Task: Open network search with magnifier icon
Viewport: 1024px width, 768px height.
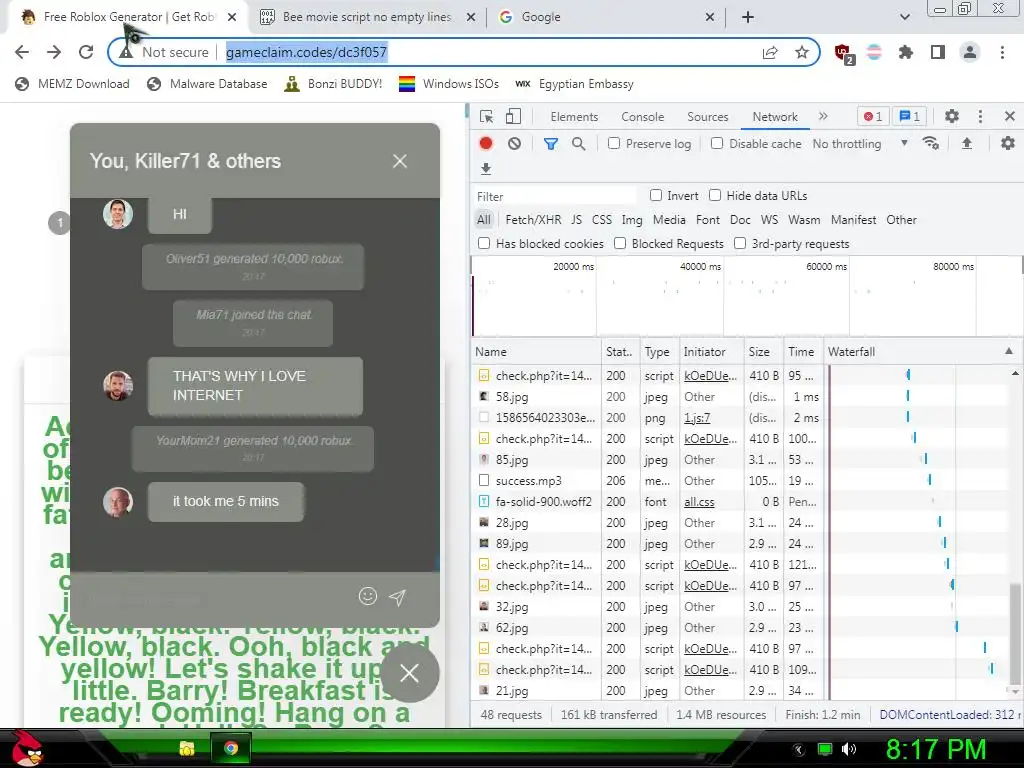Action: pos(579,144)
